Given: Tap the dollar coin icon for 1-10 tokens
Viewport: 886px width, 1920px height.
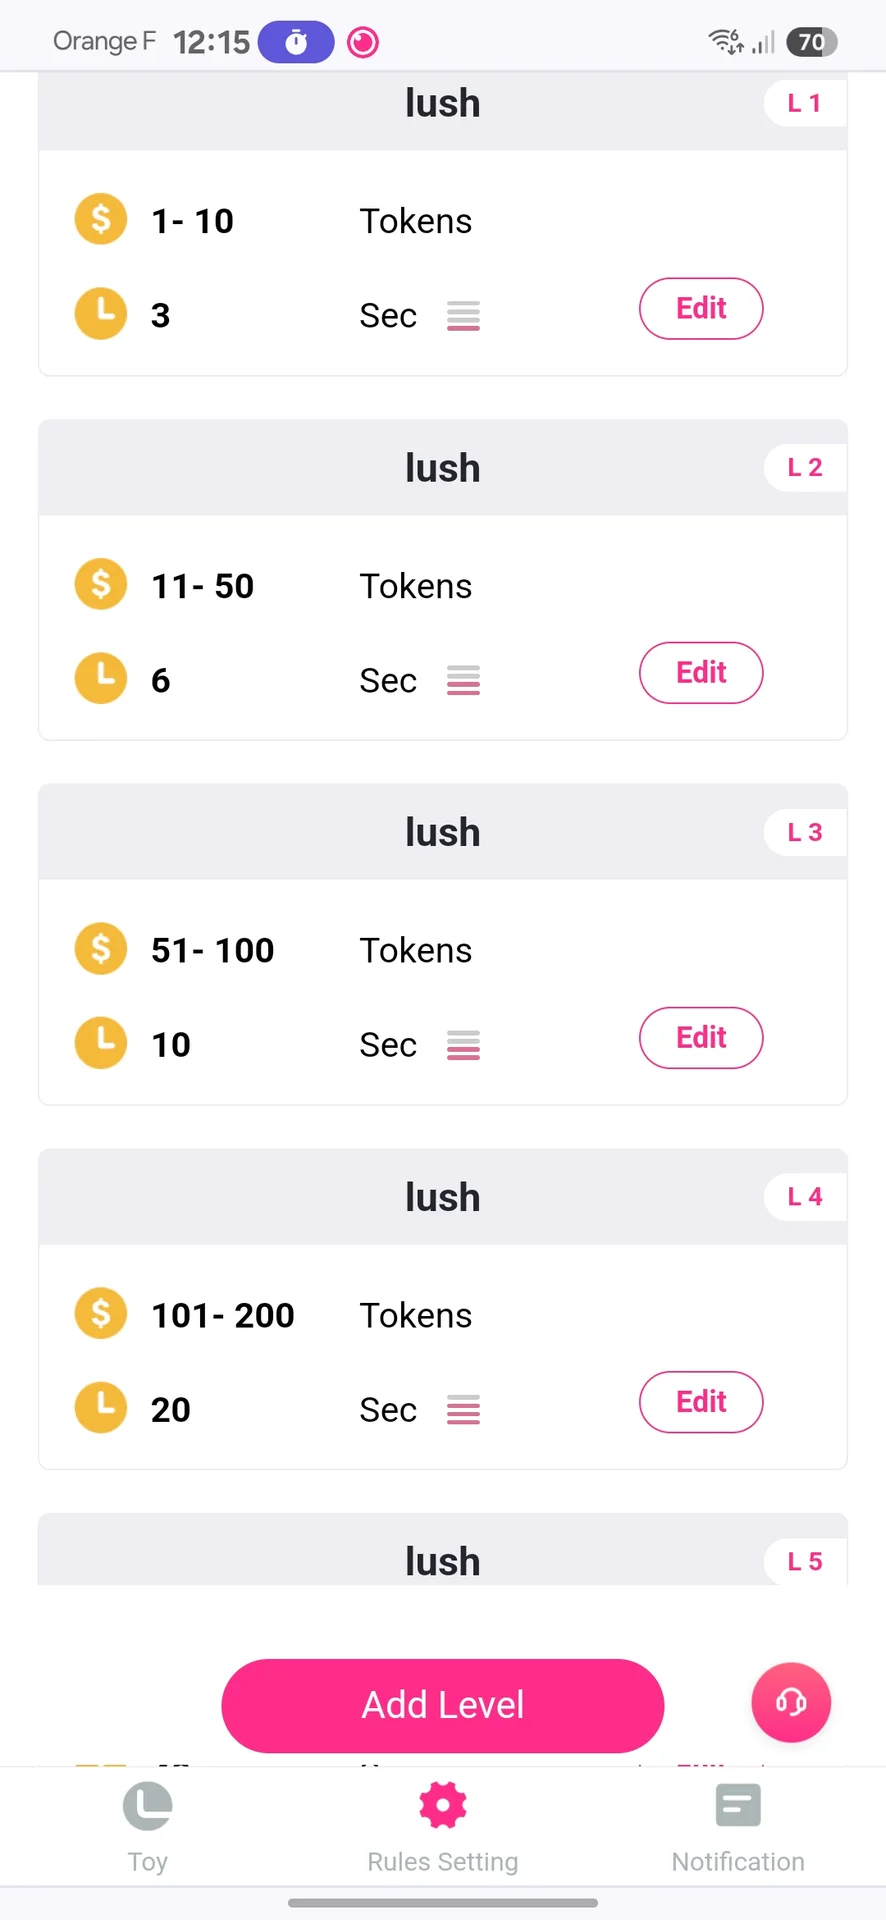Looking at the screenshot, I should click(101, 219).
